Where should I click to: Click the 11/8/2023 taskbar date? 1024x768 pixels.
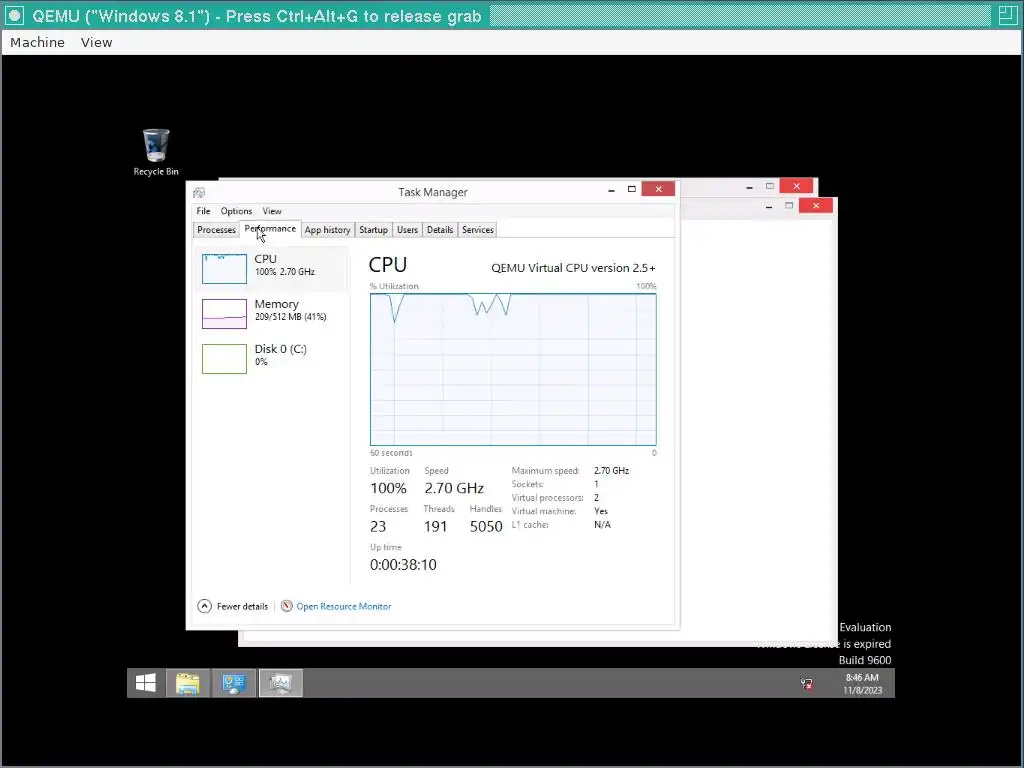click(862, 690)
